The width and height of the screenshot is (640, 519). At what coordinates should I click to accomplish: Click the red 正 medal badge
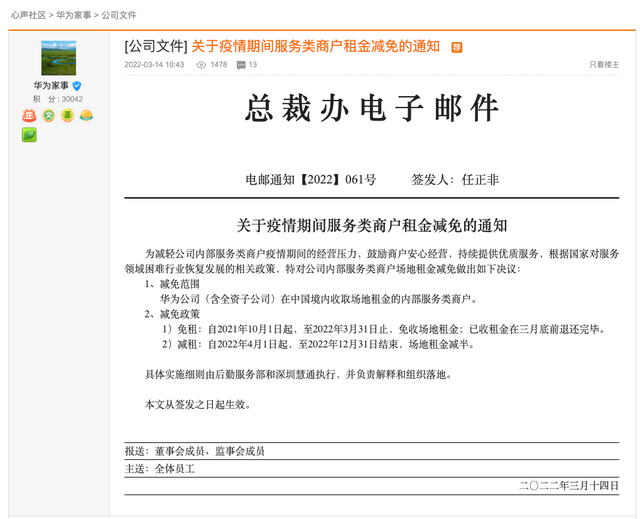(29, 115)
